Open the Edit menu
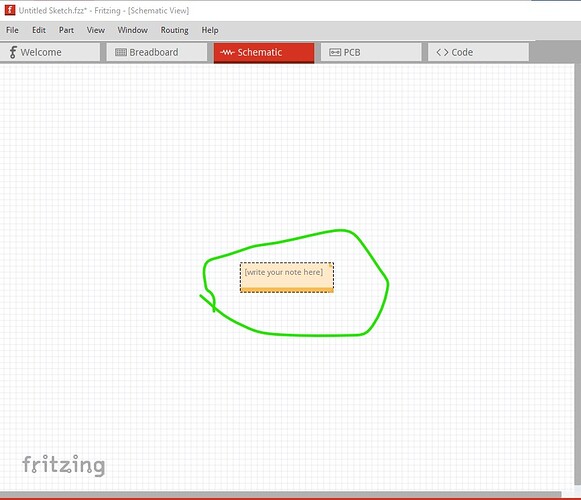 (x=39, y=30)
